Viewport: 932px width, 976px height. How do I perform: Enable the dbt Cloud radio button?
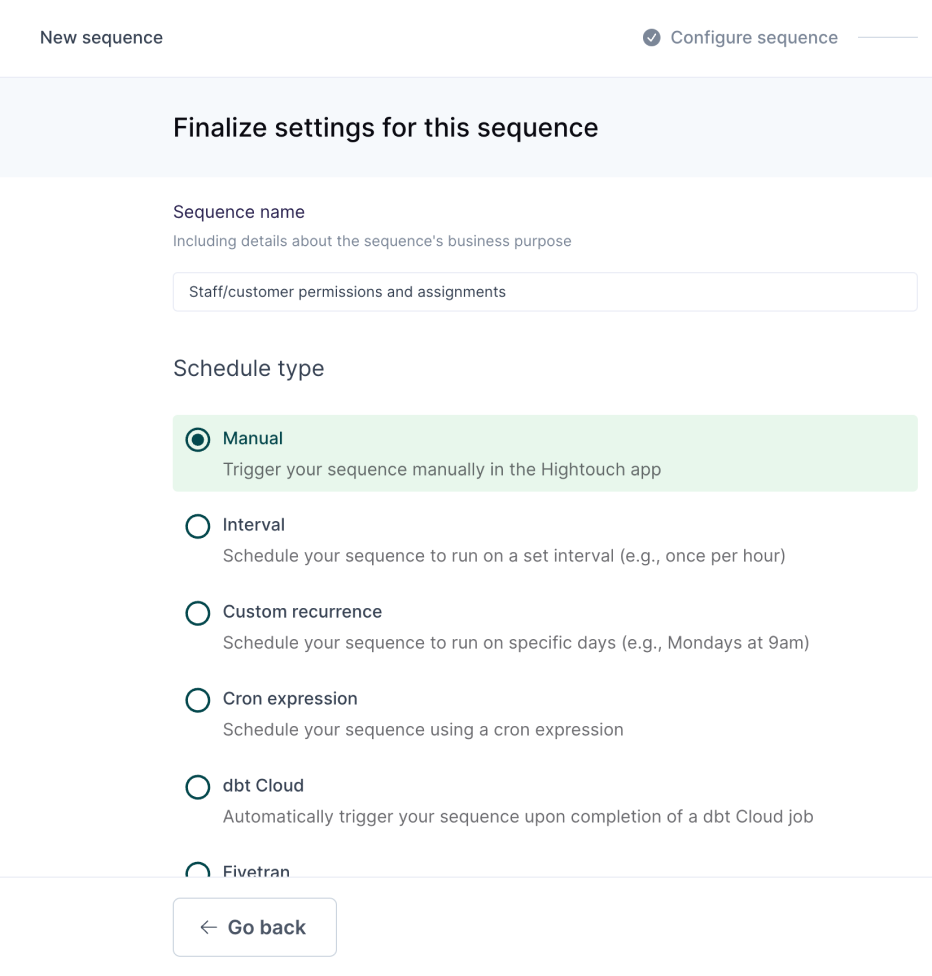[198, 787]
